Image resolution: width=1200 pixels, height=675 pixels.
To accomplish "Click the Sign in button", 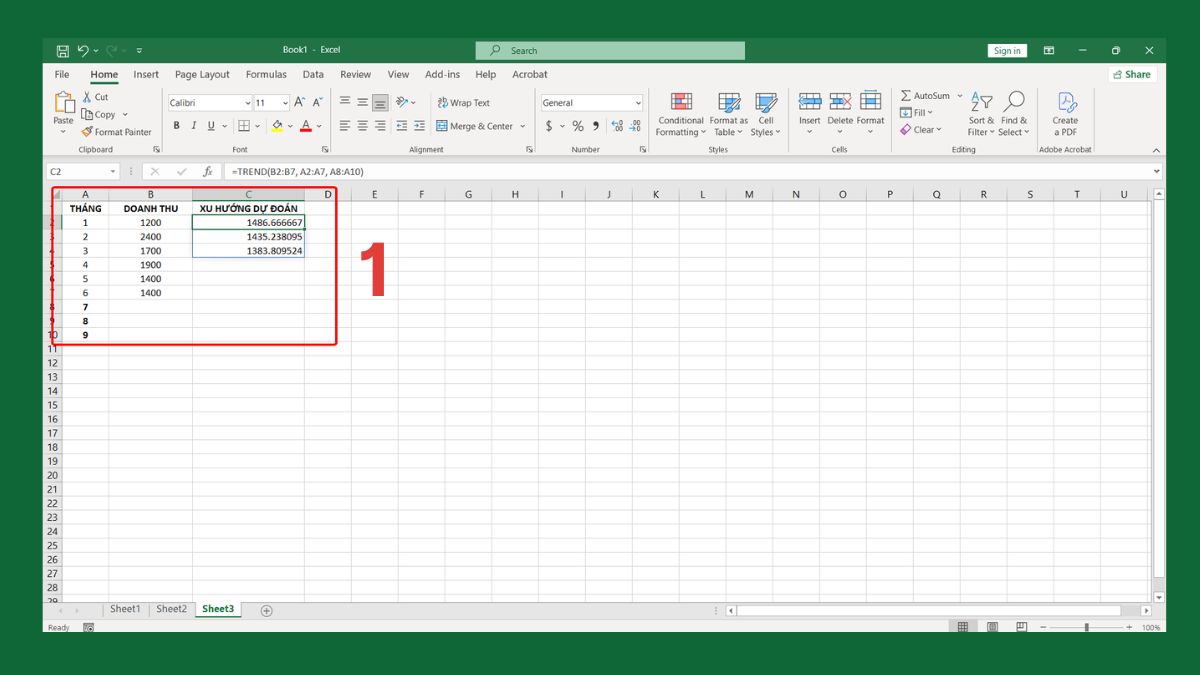I will pos(1007,51).
